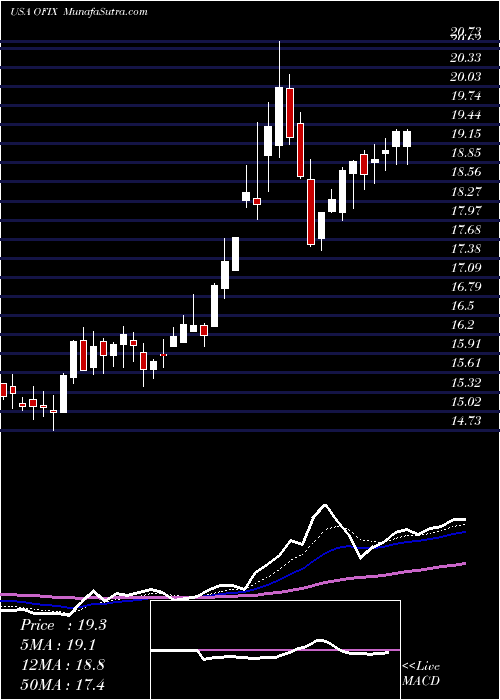Click the 16.2 price axis label
500x700 pixels.
pos(462,325)
